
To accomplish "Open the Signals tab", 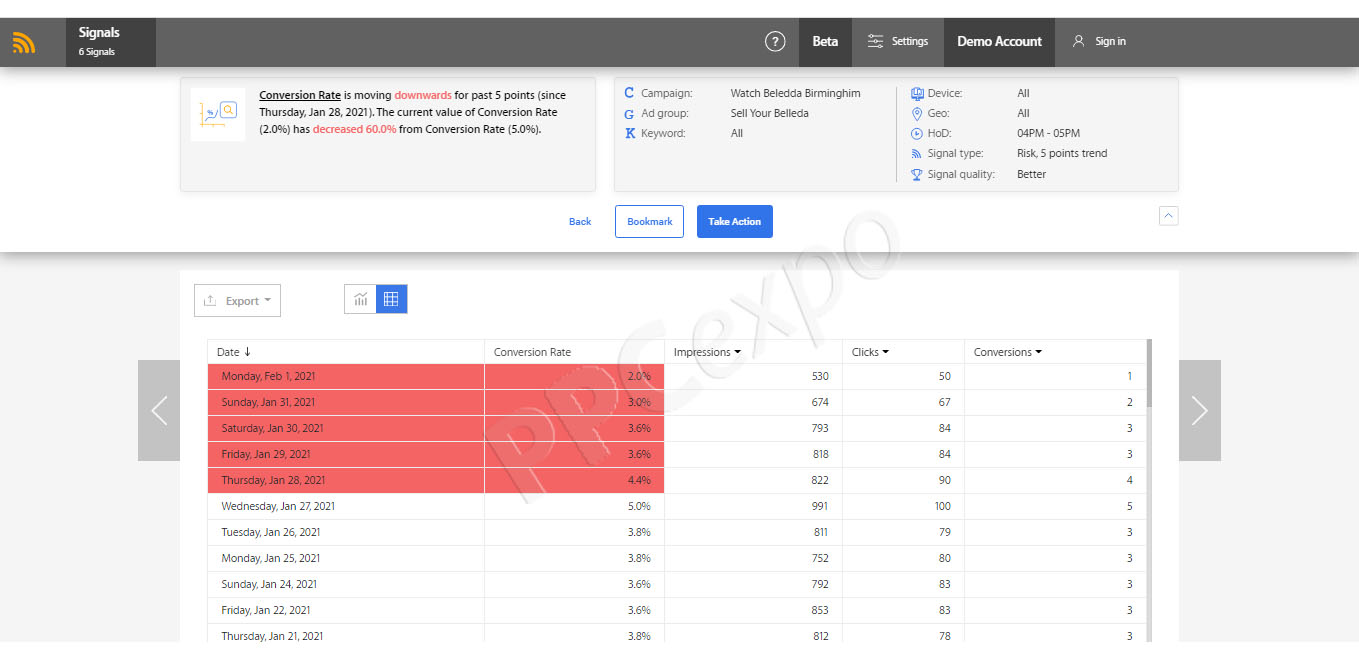I will click(x=111, y=42).
